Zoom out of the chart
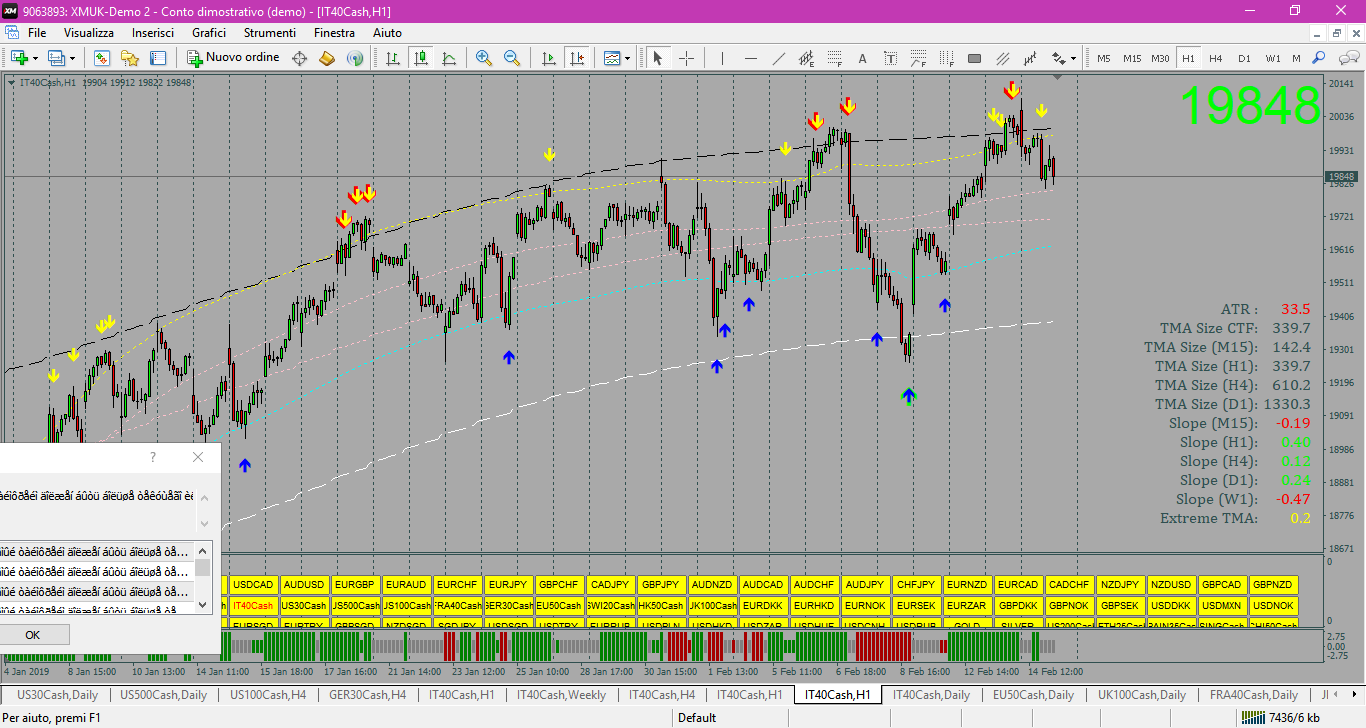Viewport: 1366px width, 728px height. [512, 58]
